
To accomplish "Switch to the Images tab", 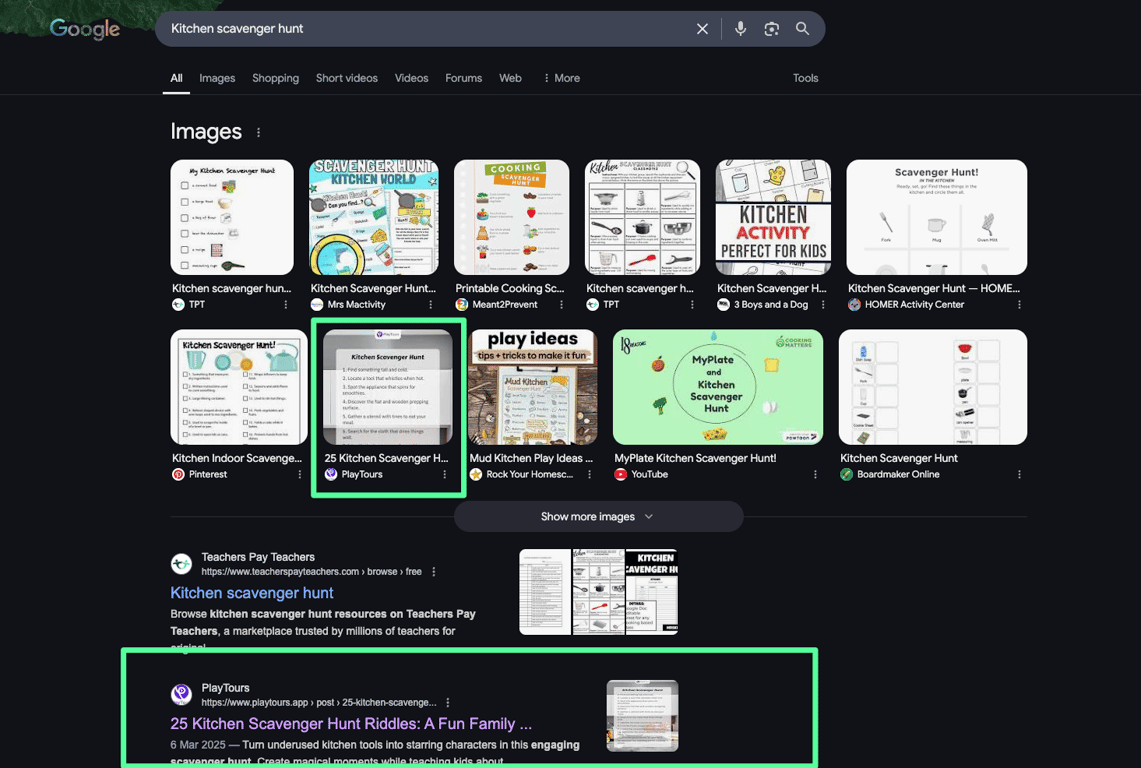I will [x=217, y=78].
